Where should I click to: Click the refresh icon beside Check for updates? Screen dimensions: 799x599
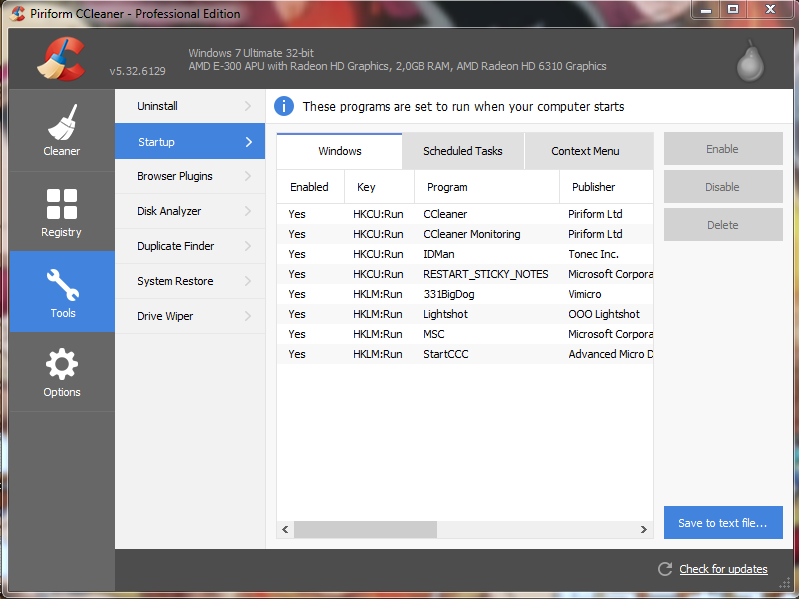(x=665, y=569)
